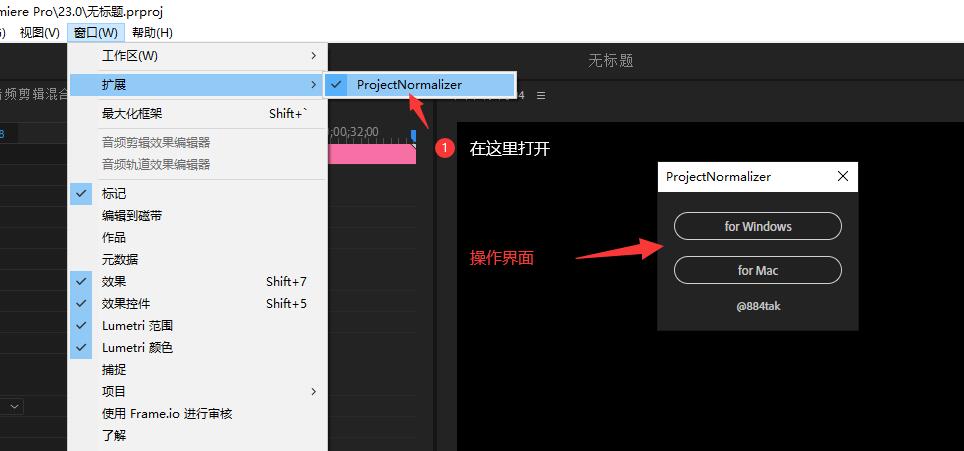Open the 窗口(W) menu
The height and width of the screenshot is (451, 964).
[95, 33]
